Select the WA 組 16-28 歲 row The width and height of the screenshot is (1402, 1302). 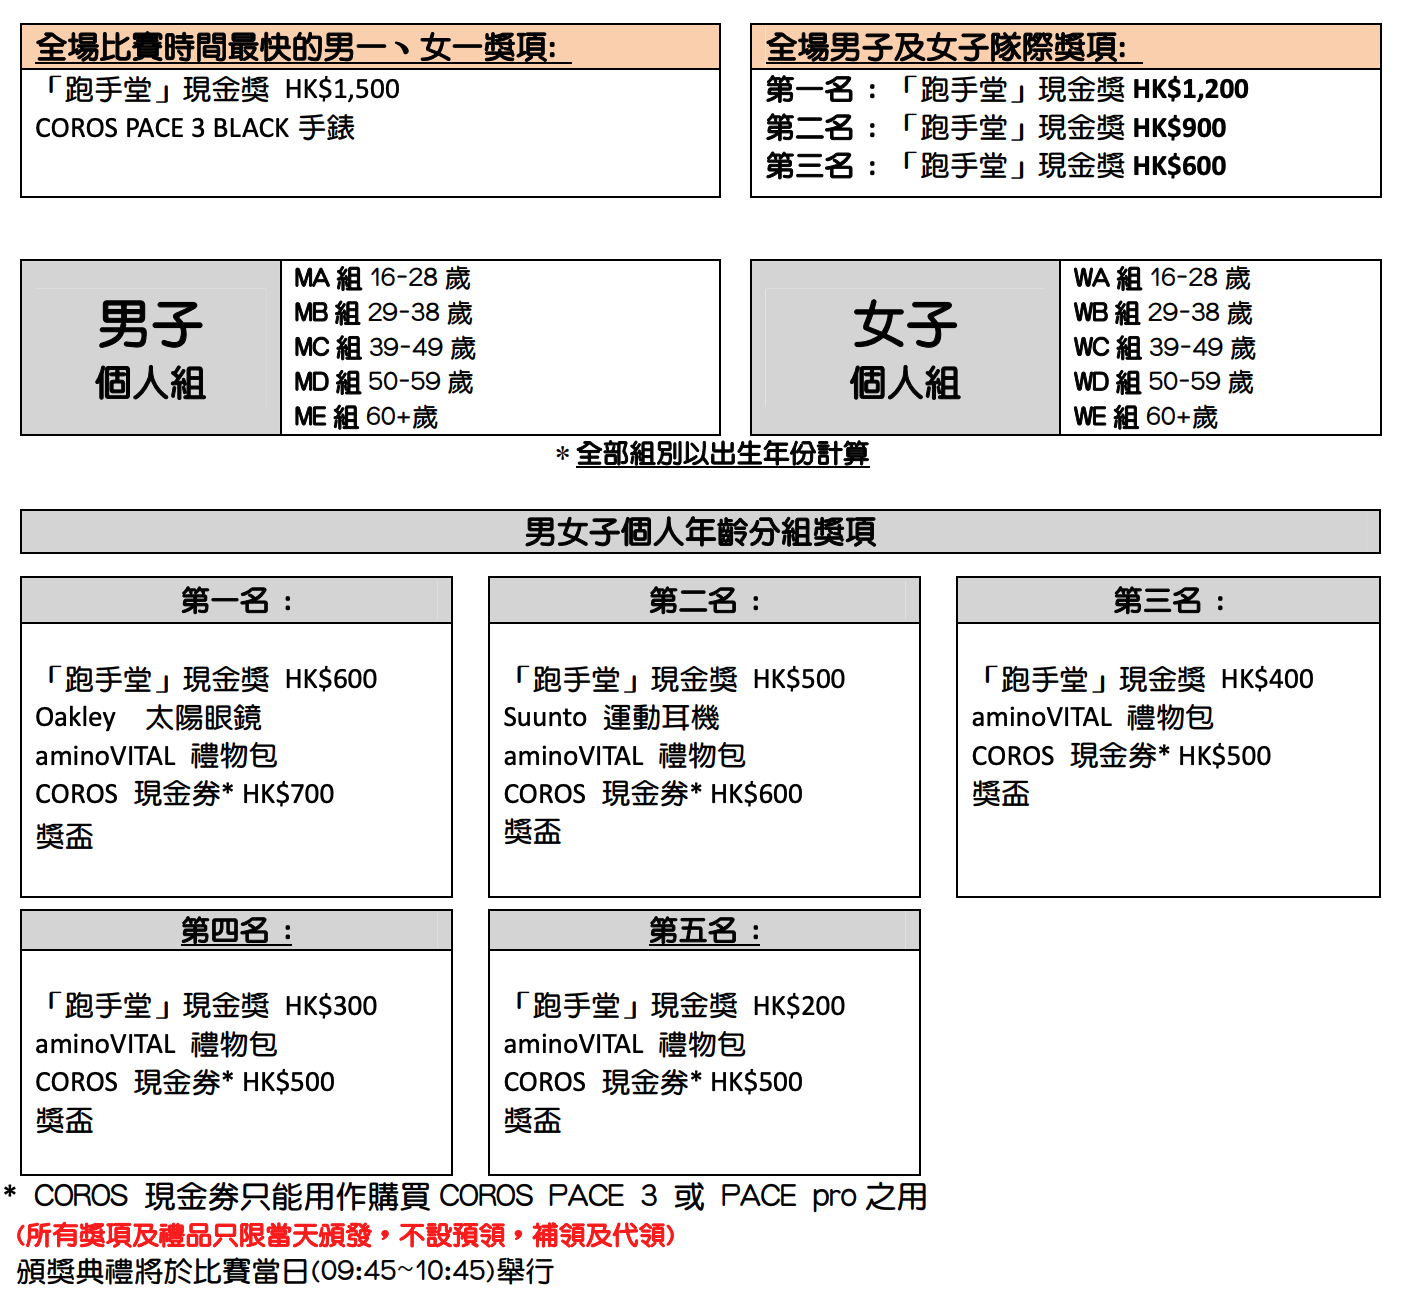(1162, 278)
